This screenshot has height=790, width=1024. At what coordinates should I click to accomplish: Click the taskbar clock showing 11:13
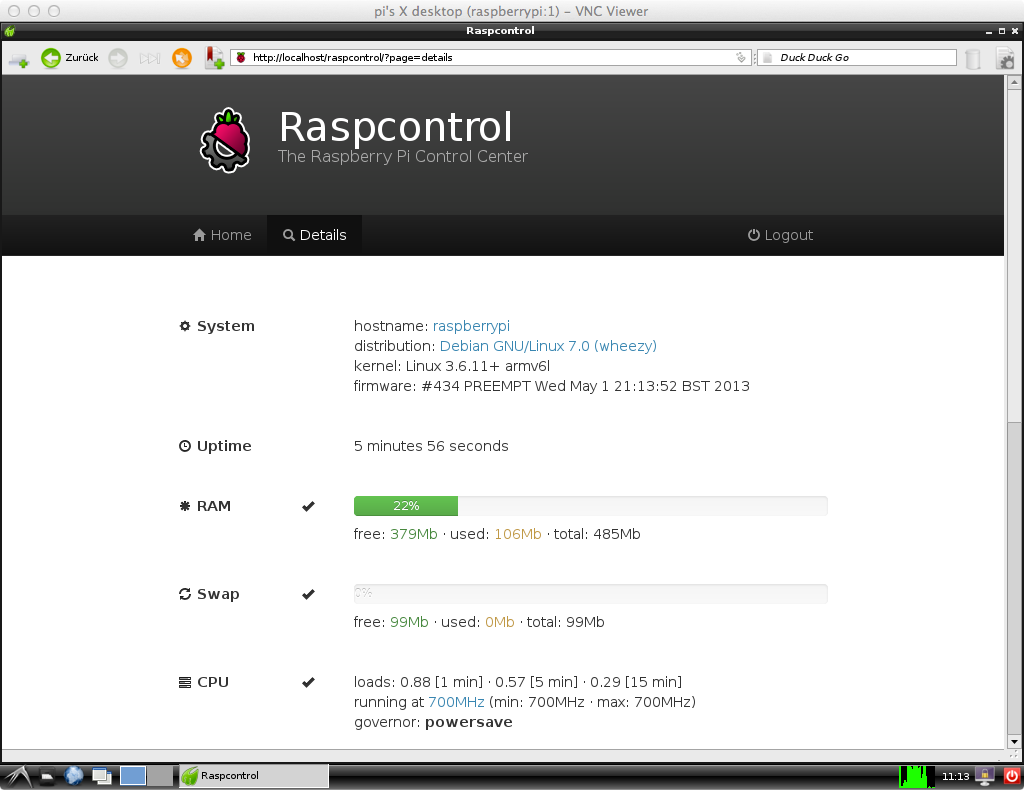pos(955,776)
